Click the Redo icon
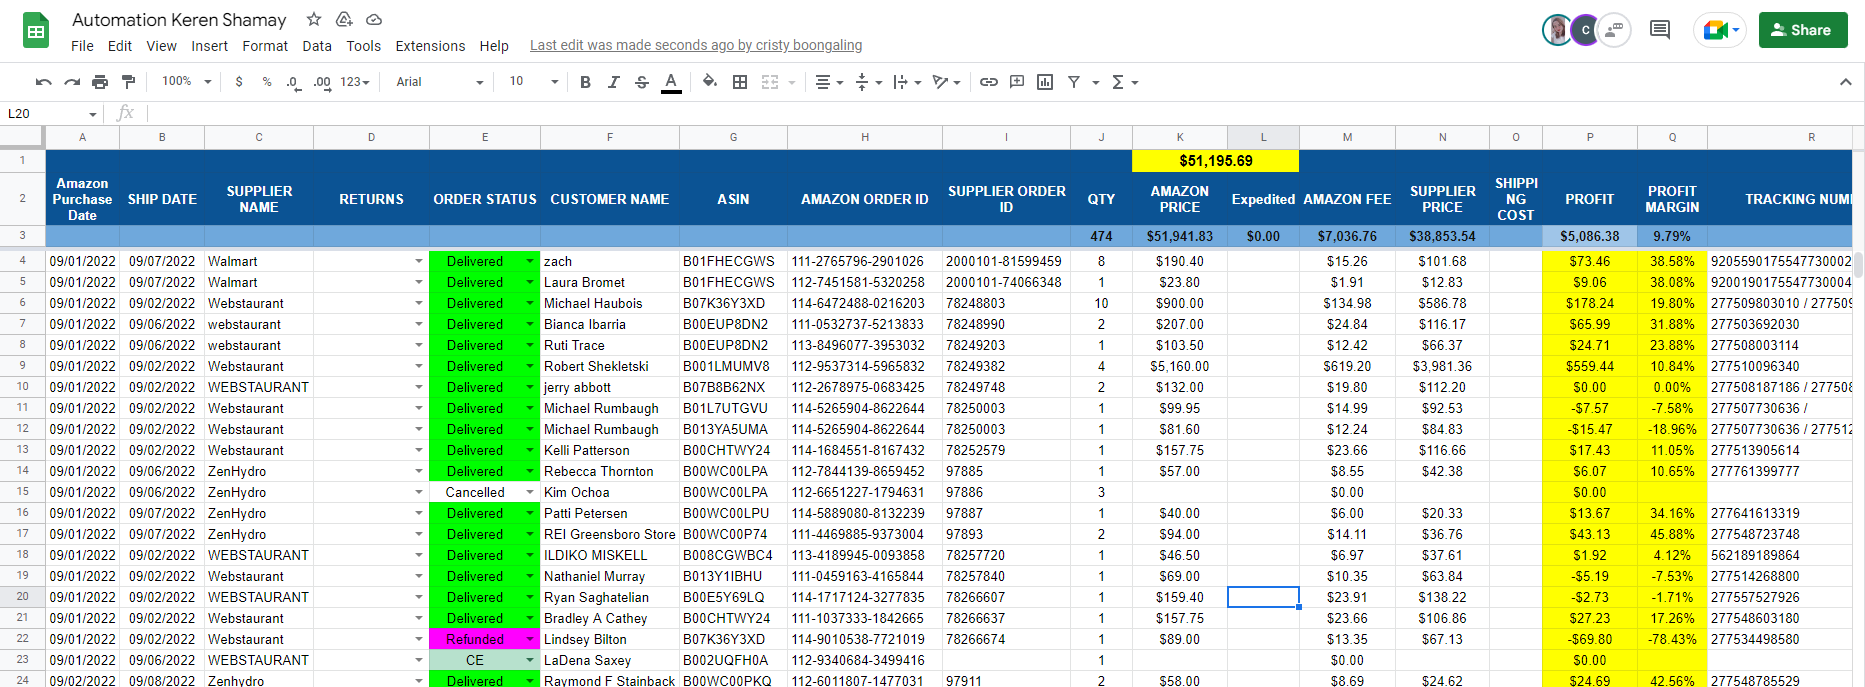This screenshot has height=687, width=1865. click(x=72, y=82)
